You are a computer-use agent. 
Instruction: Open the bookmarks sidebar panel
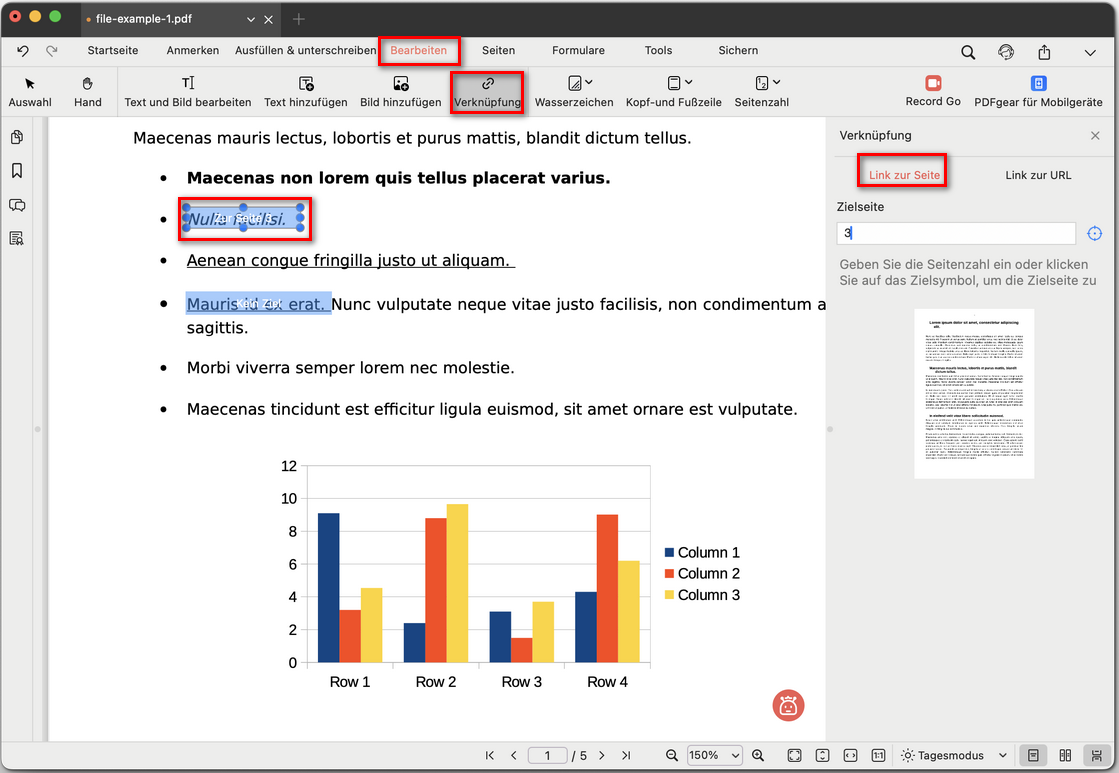click(17, 171)
